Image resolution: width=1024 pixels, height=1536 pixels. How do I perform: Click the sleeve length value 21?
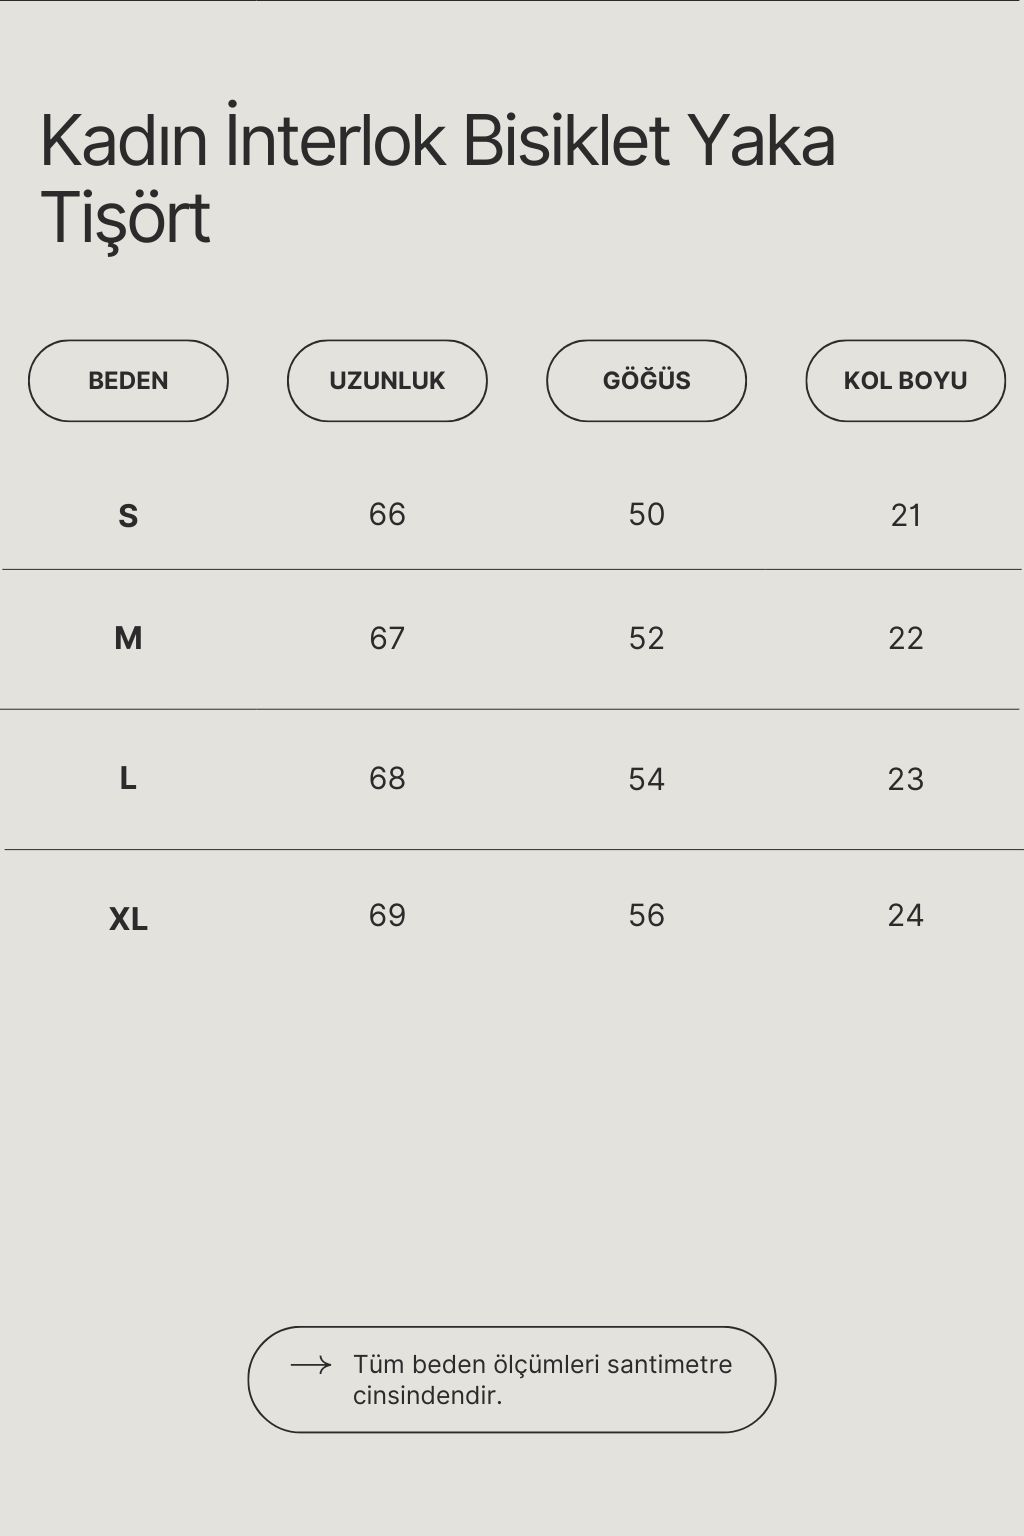click(905, 515)
